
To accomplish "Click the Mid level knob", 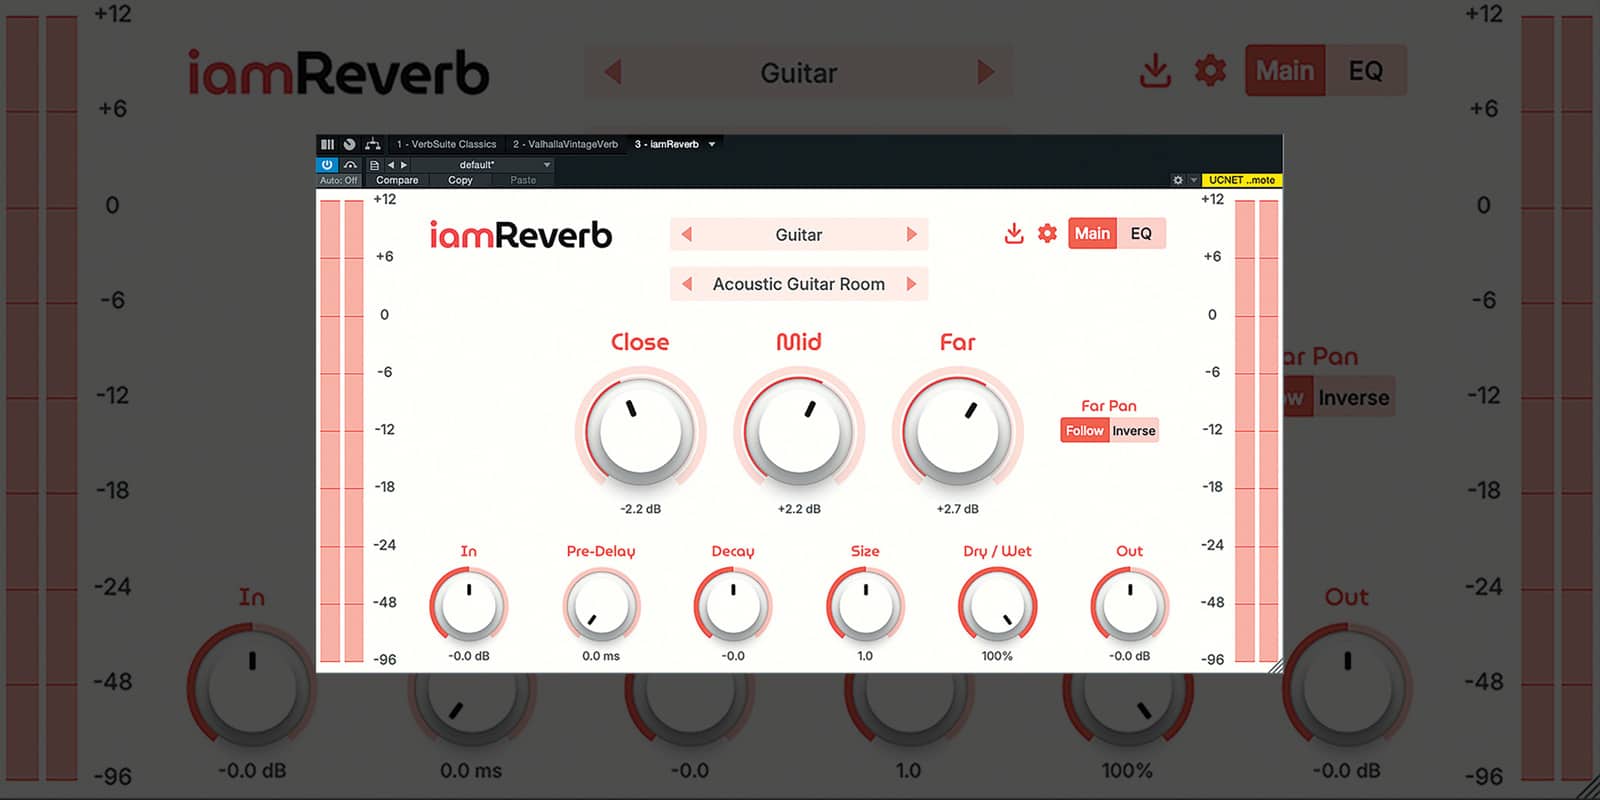I will [799, 431].
